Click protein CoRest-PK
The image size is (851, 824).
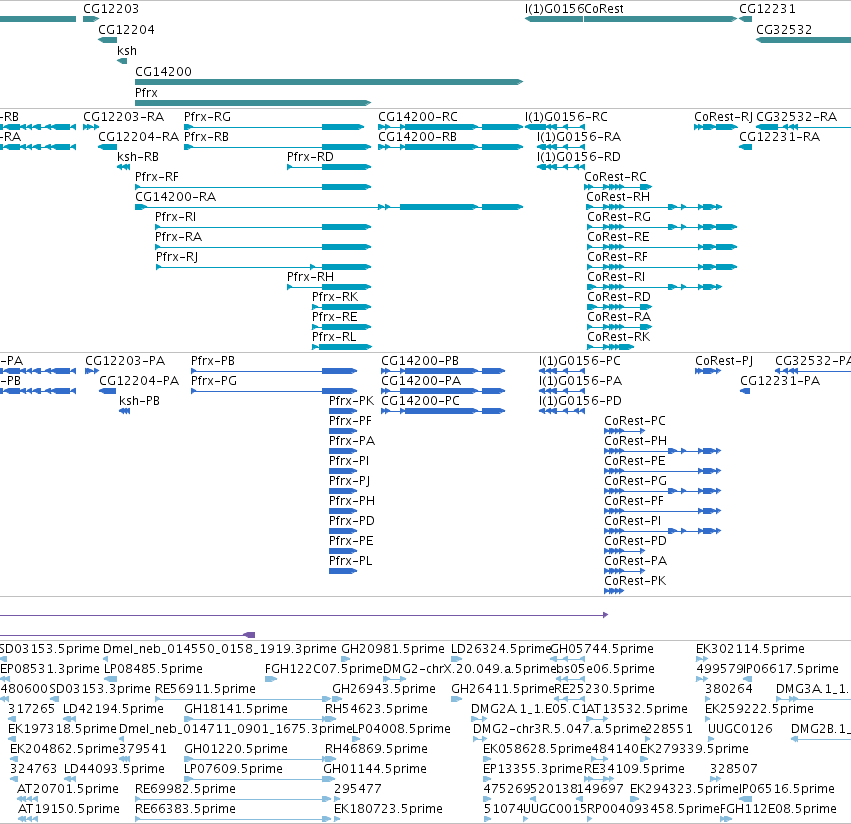click(x=614, y=591)
